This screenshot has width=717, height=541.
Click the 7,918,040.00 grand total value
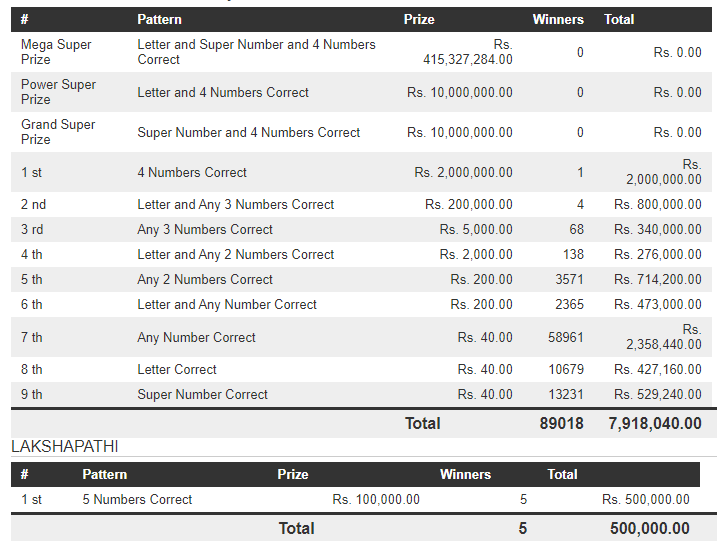(x=655, y=423)
